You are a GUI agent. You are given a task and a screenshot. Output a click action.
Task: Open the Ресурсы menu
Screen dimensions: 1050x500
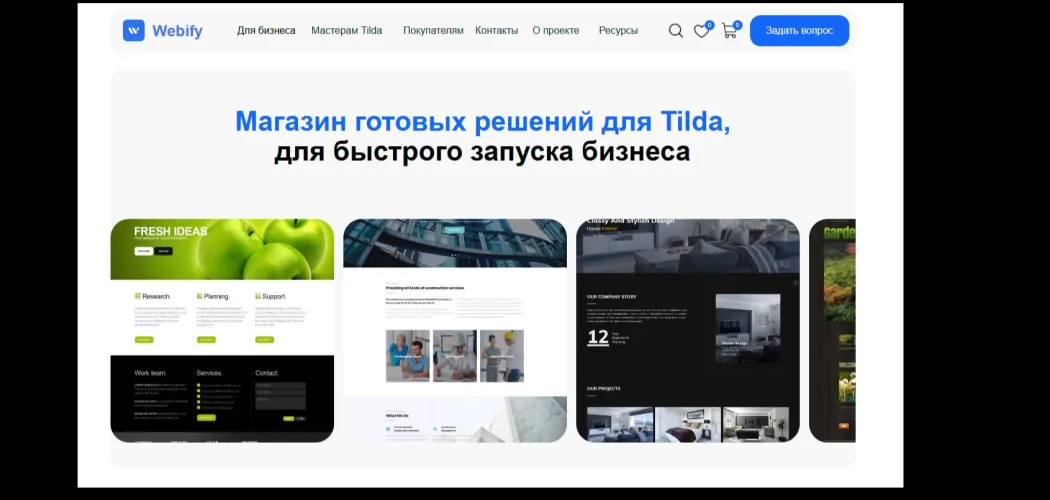[x=618, y=30]
